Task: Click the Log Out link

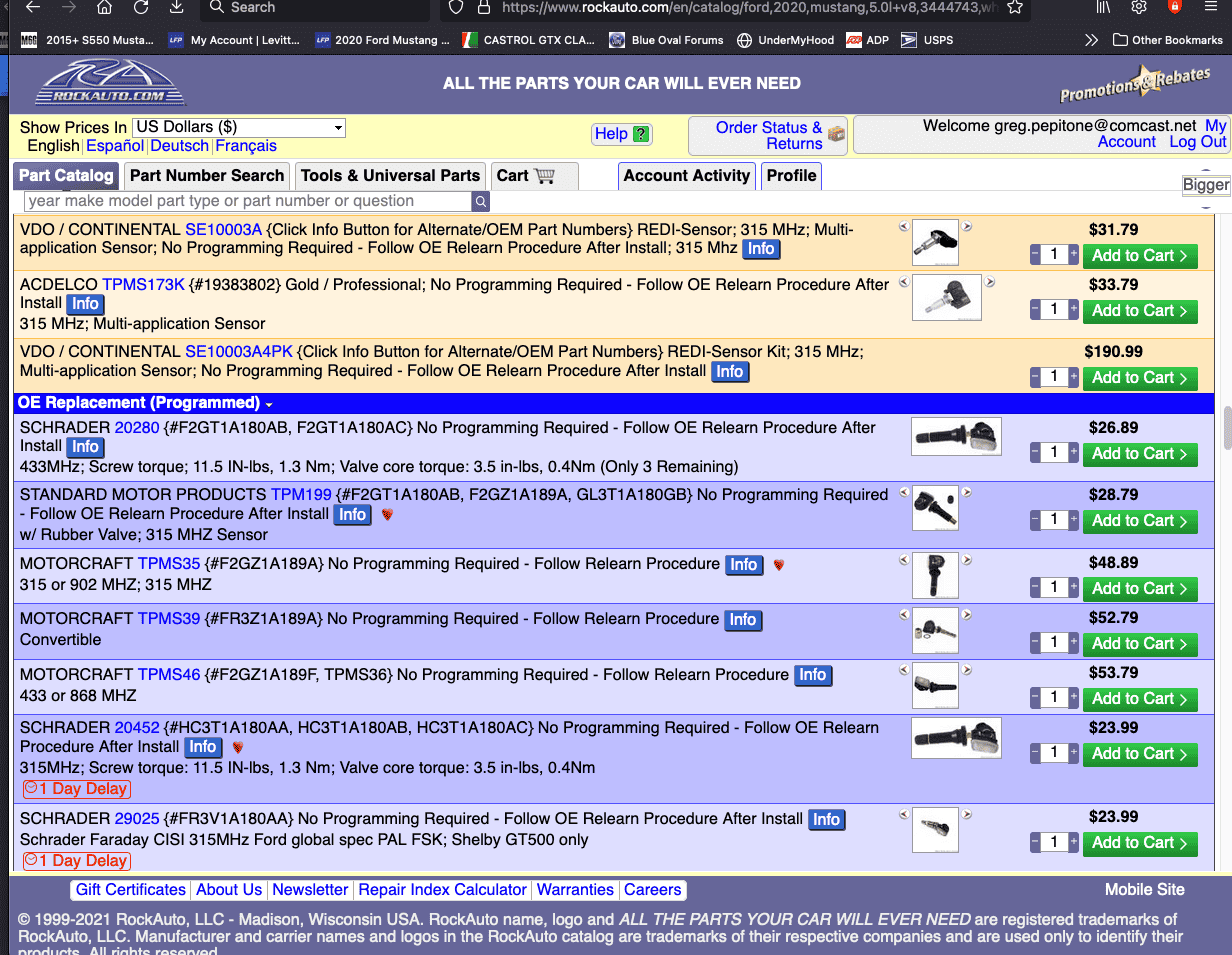Action: click(1198, 142)
